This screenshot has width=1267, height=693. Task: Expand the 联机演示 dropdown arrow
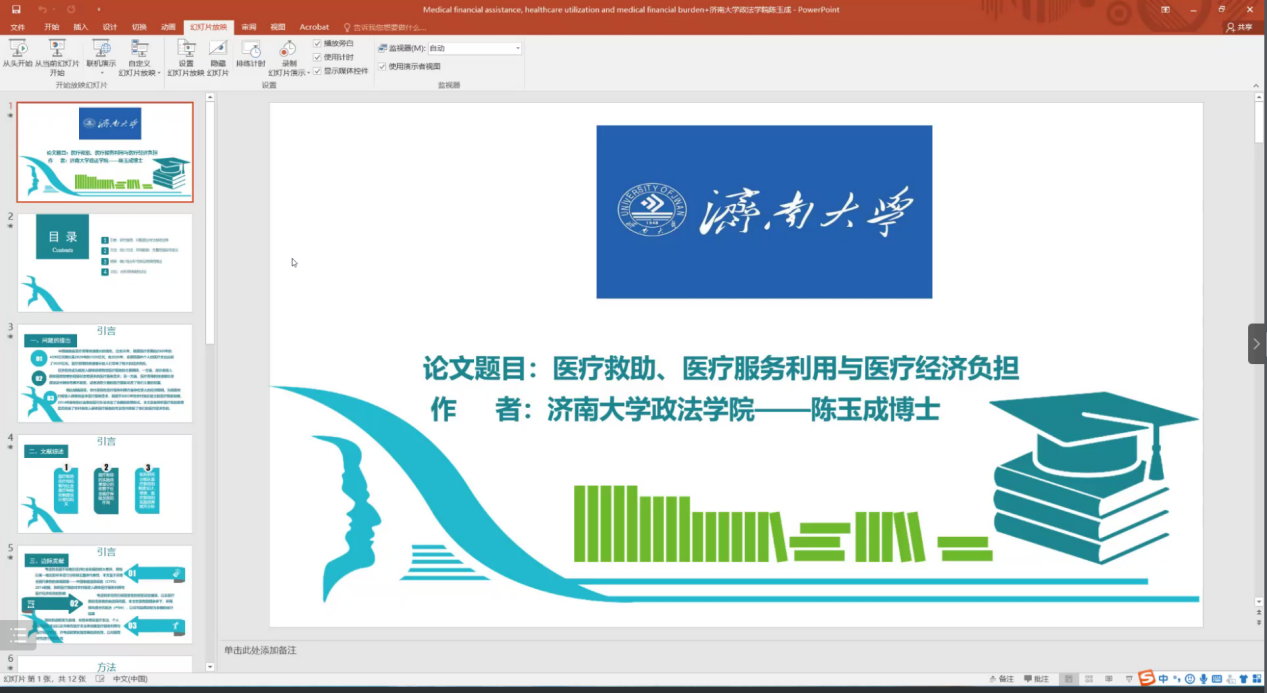click(101, 72)
